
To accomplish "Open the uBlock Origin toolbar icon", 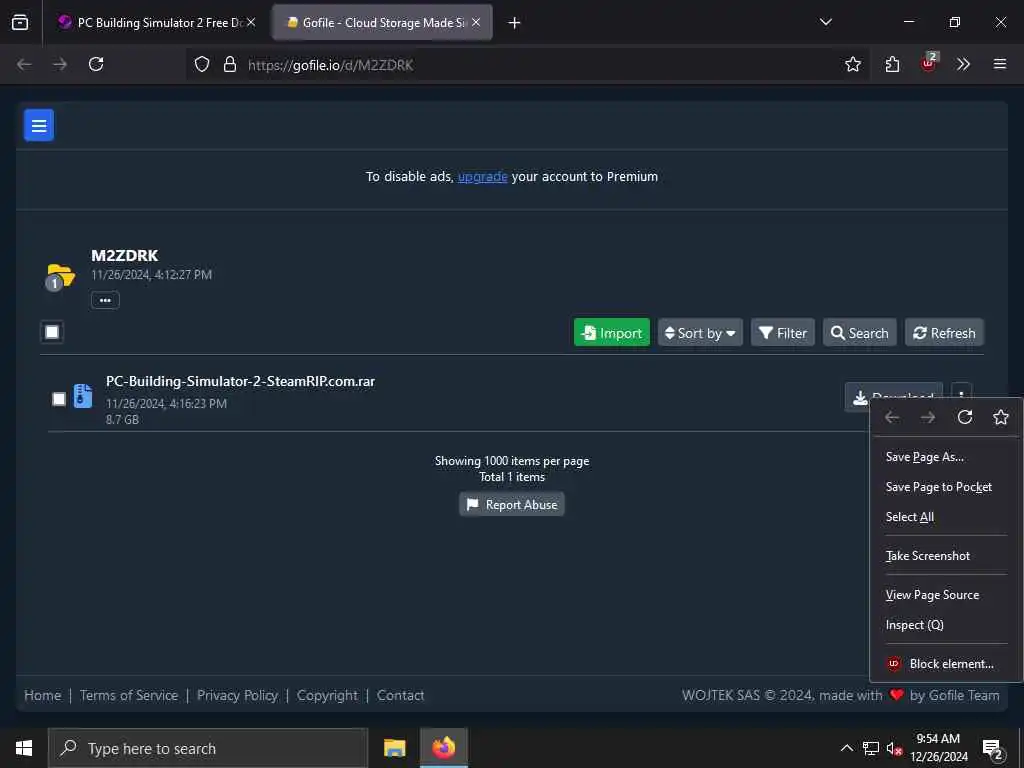I will (928, 63).
